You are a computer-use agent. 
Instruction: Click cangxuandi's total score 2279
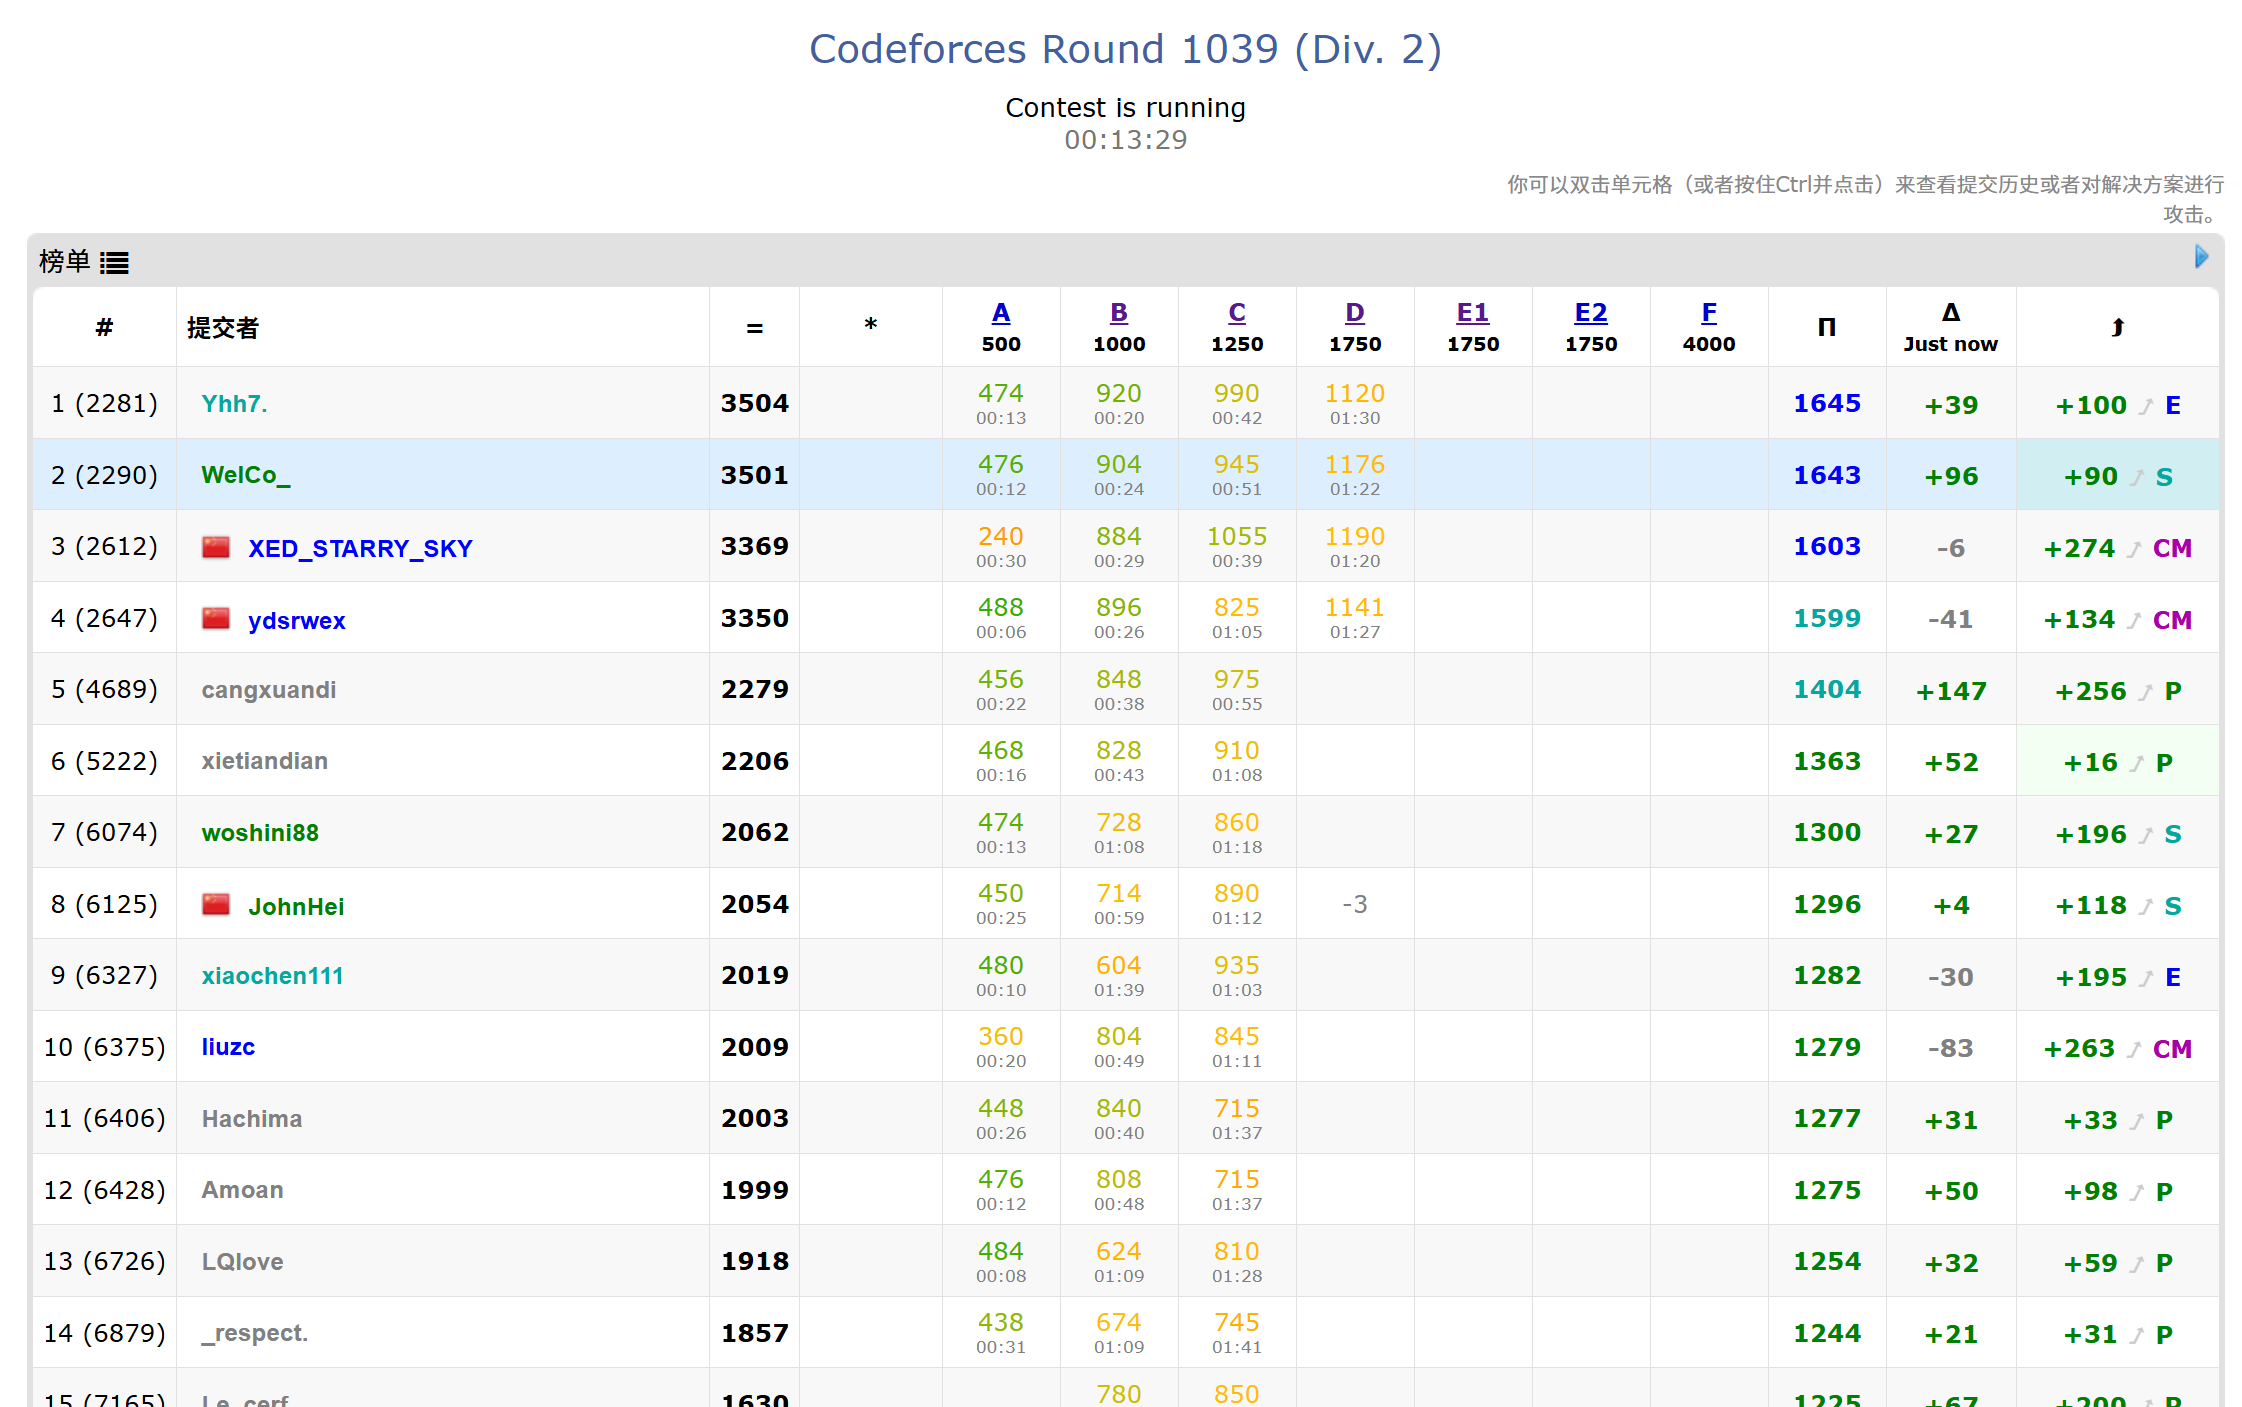coord(755,689)
